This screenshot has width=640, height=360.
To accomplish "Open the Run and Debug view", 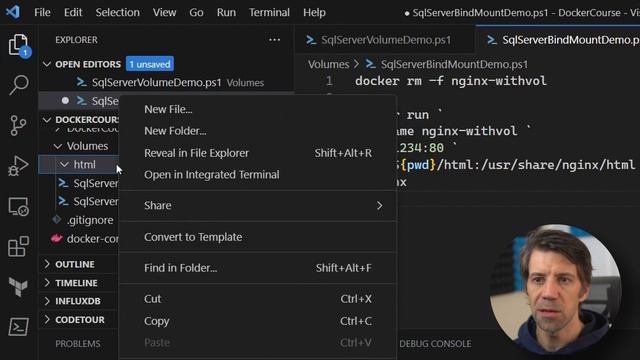I will point(18,166).
